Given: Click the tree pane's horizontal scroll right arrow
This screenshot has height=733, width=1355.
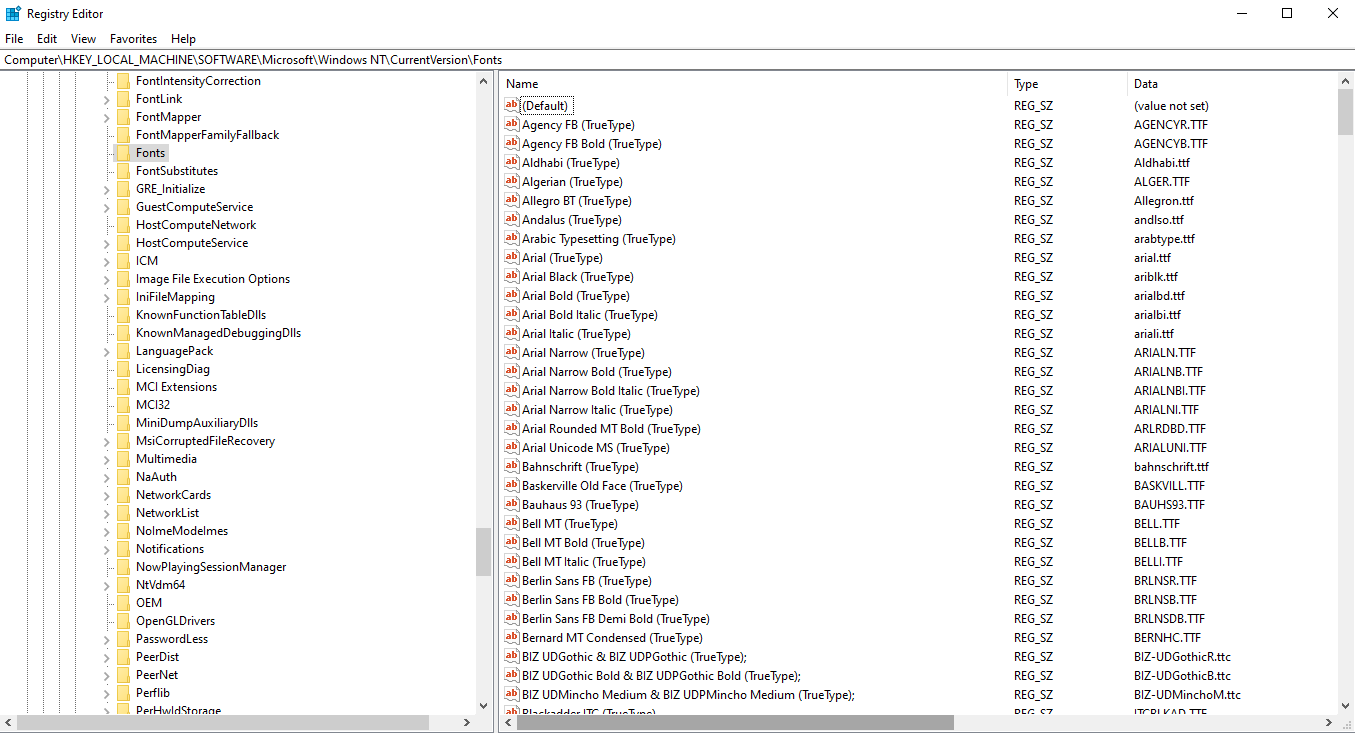Looking at the screenshot, I should pos(467,722).
